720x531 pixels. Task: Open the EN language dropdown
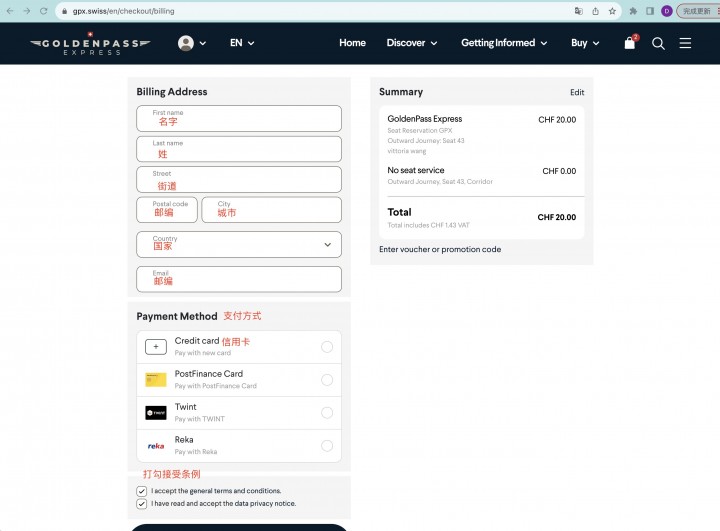(242, 43)
